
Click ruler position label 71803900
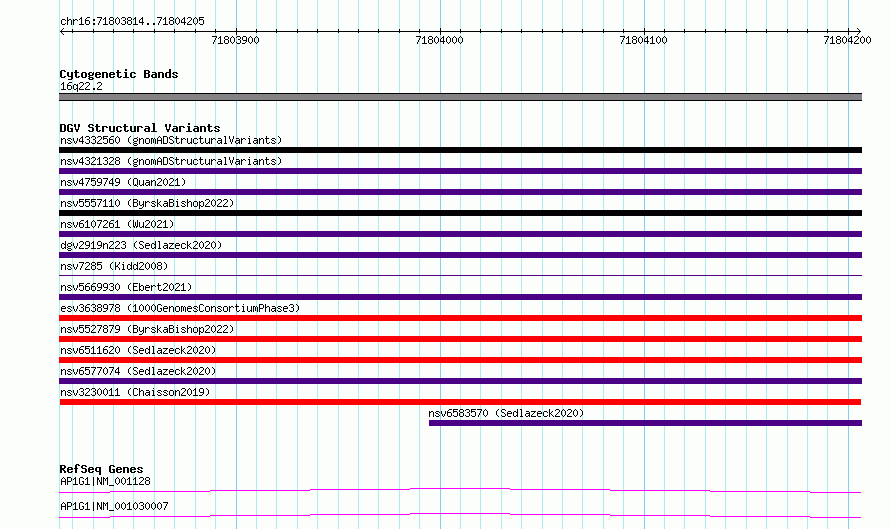235,40
